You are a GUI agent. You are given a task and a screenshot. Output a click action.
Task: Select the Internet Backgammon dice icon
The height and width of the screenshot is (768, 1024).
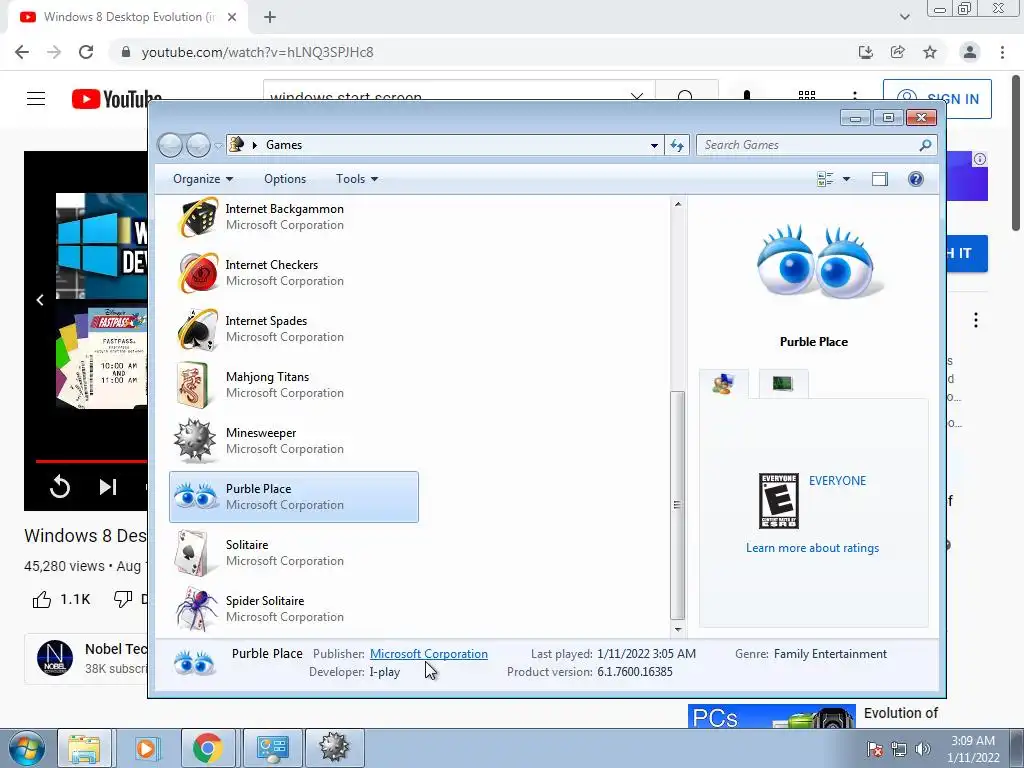coord(198,217)
